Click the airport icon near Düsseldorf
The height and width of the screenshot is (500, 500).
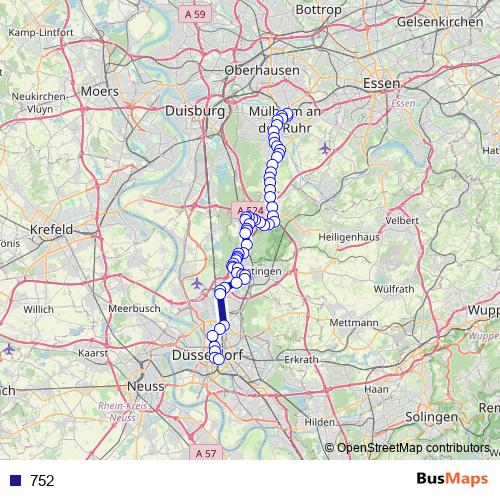(197, 284)
